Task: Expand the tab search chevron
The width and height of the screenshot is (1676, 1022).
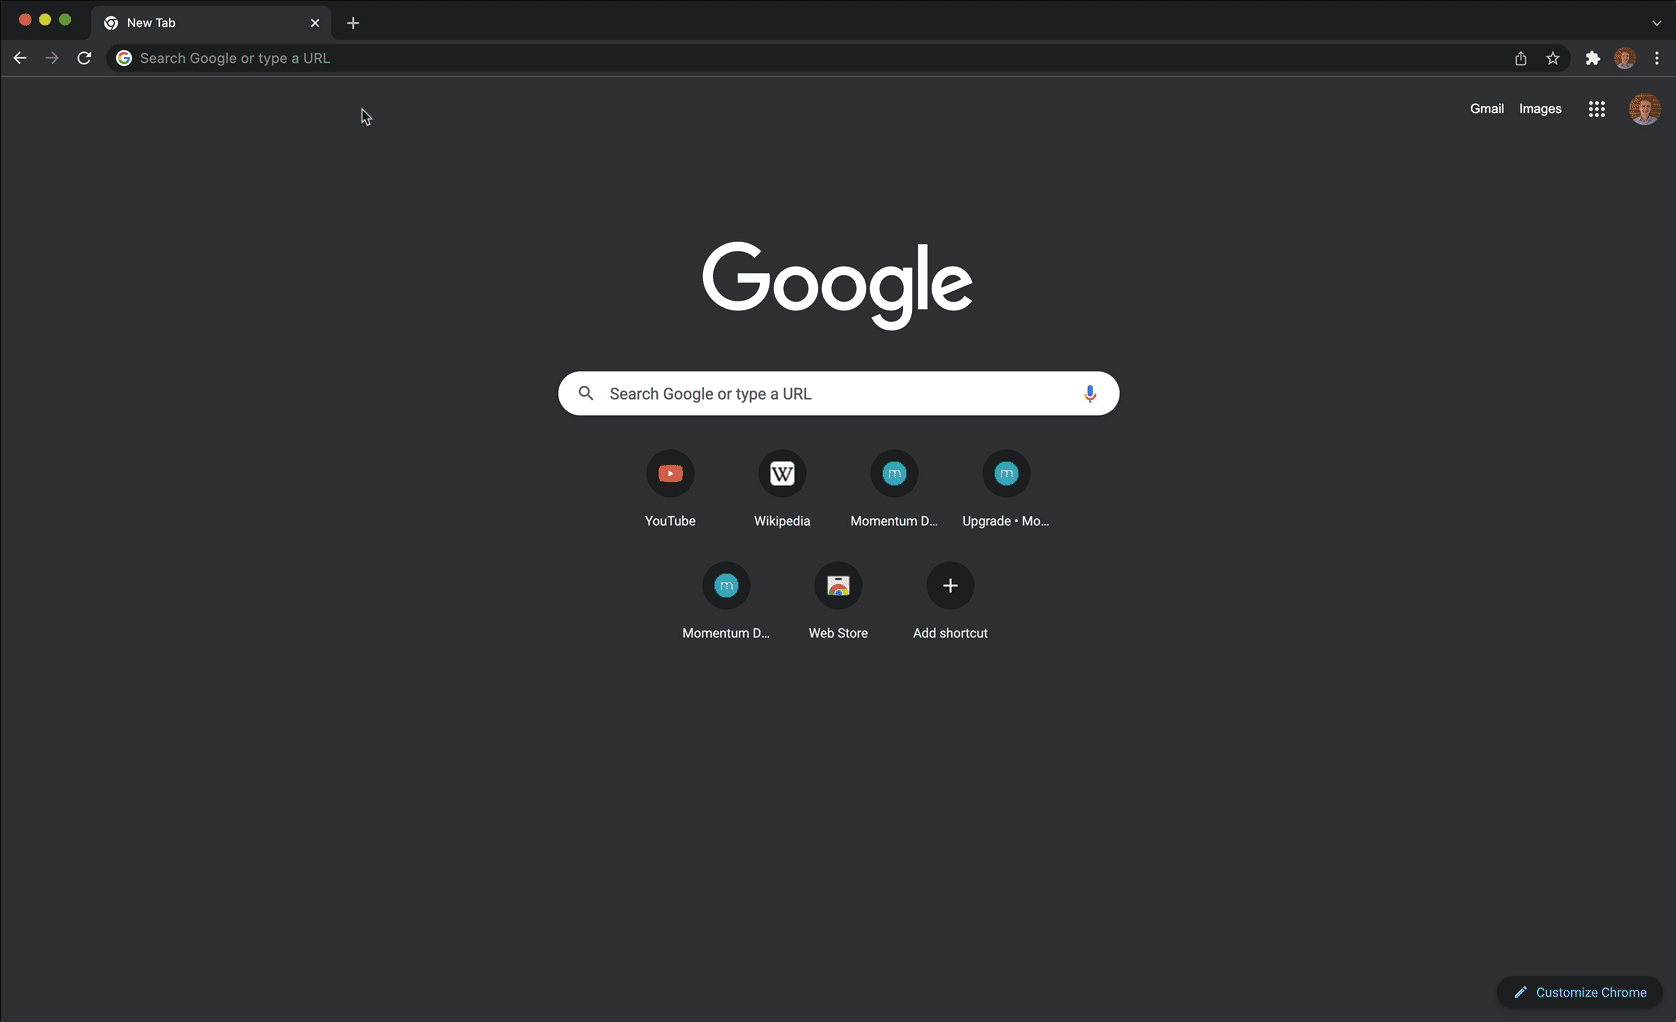Action: (1656, 23)
